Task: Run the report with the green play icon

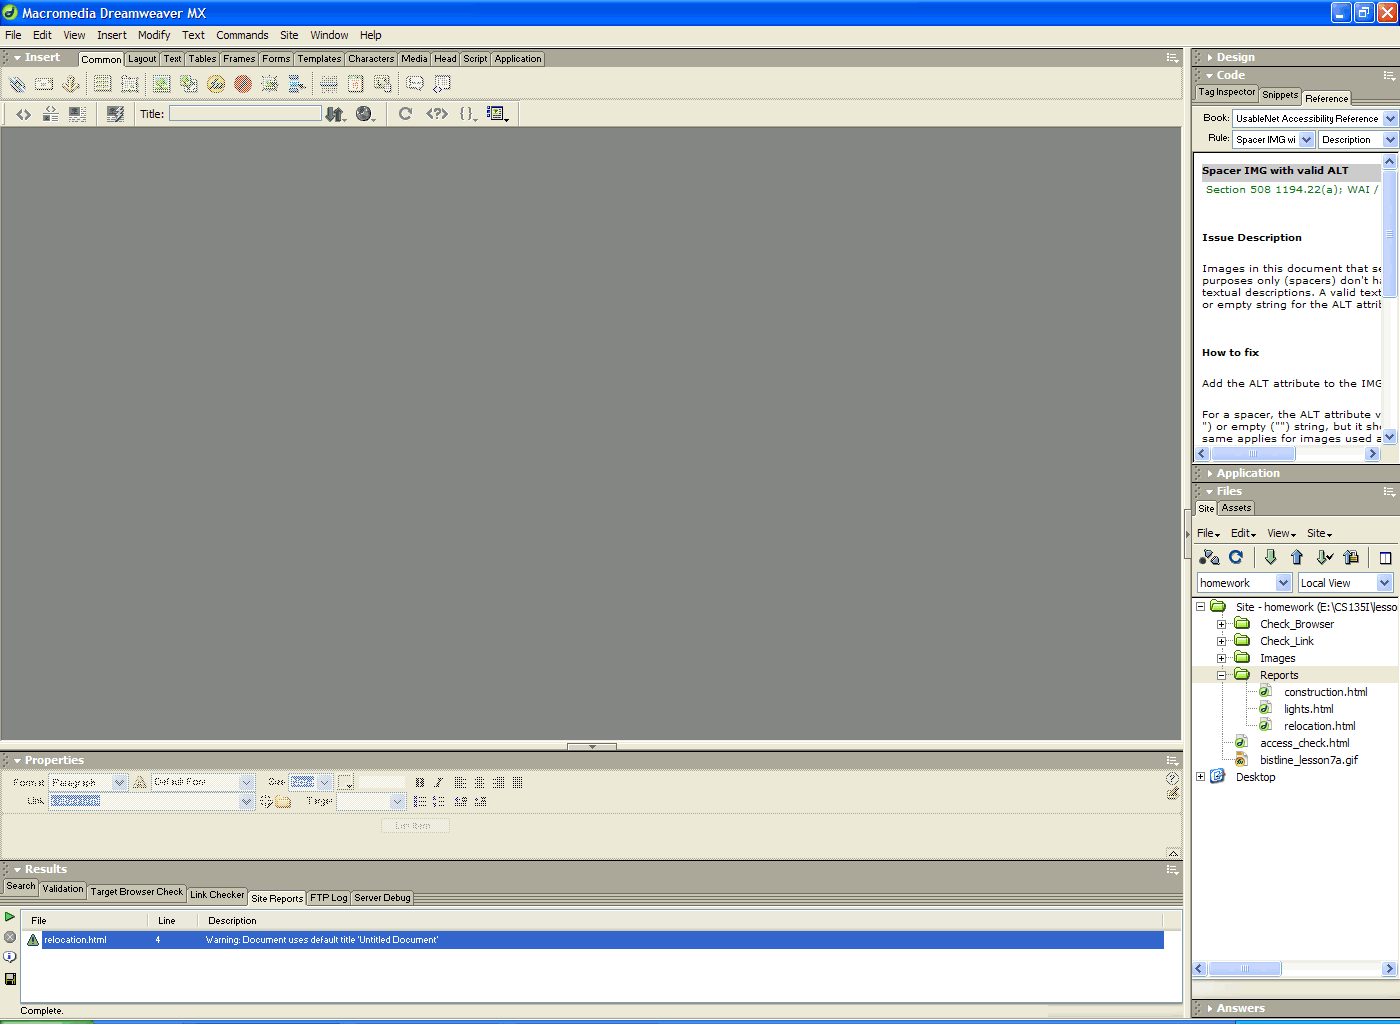Action: pos(10,917)
